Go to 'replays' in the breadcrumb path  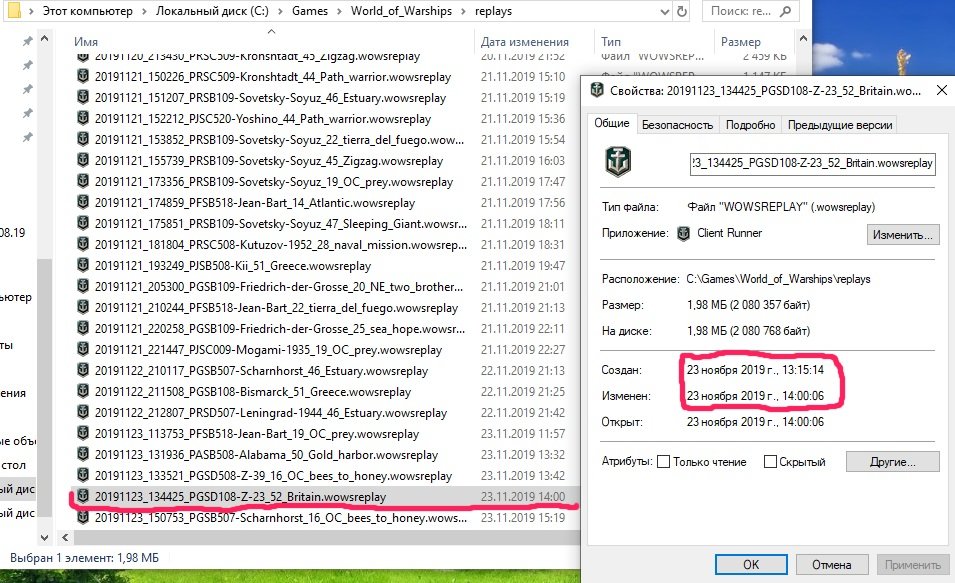click(x=493, y=11)
